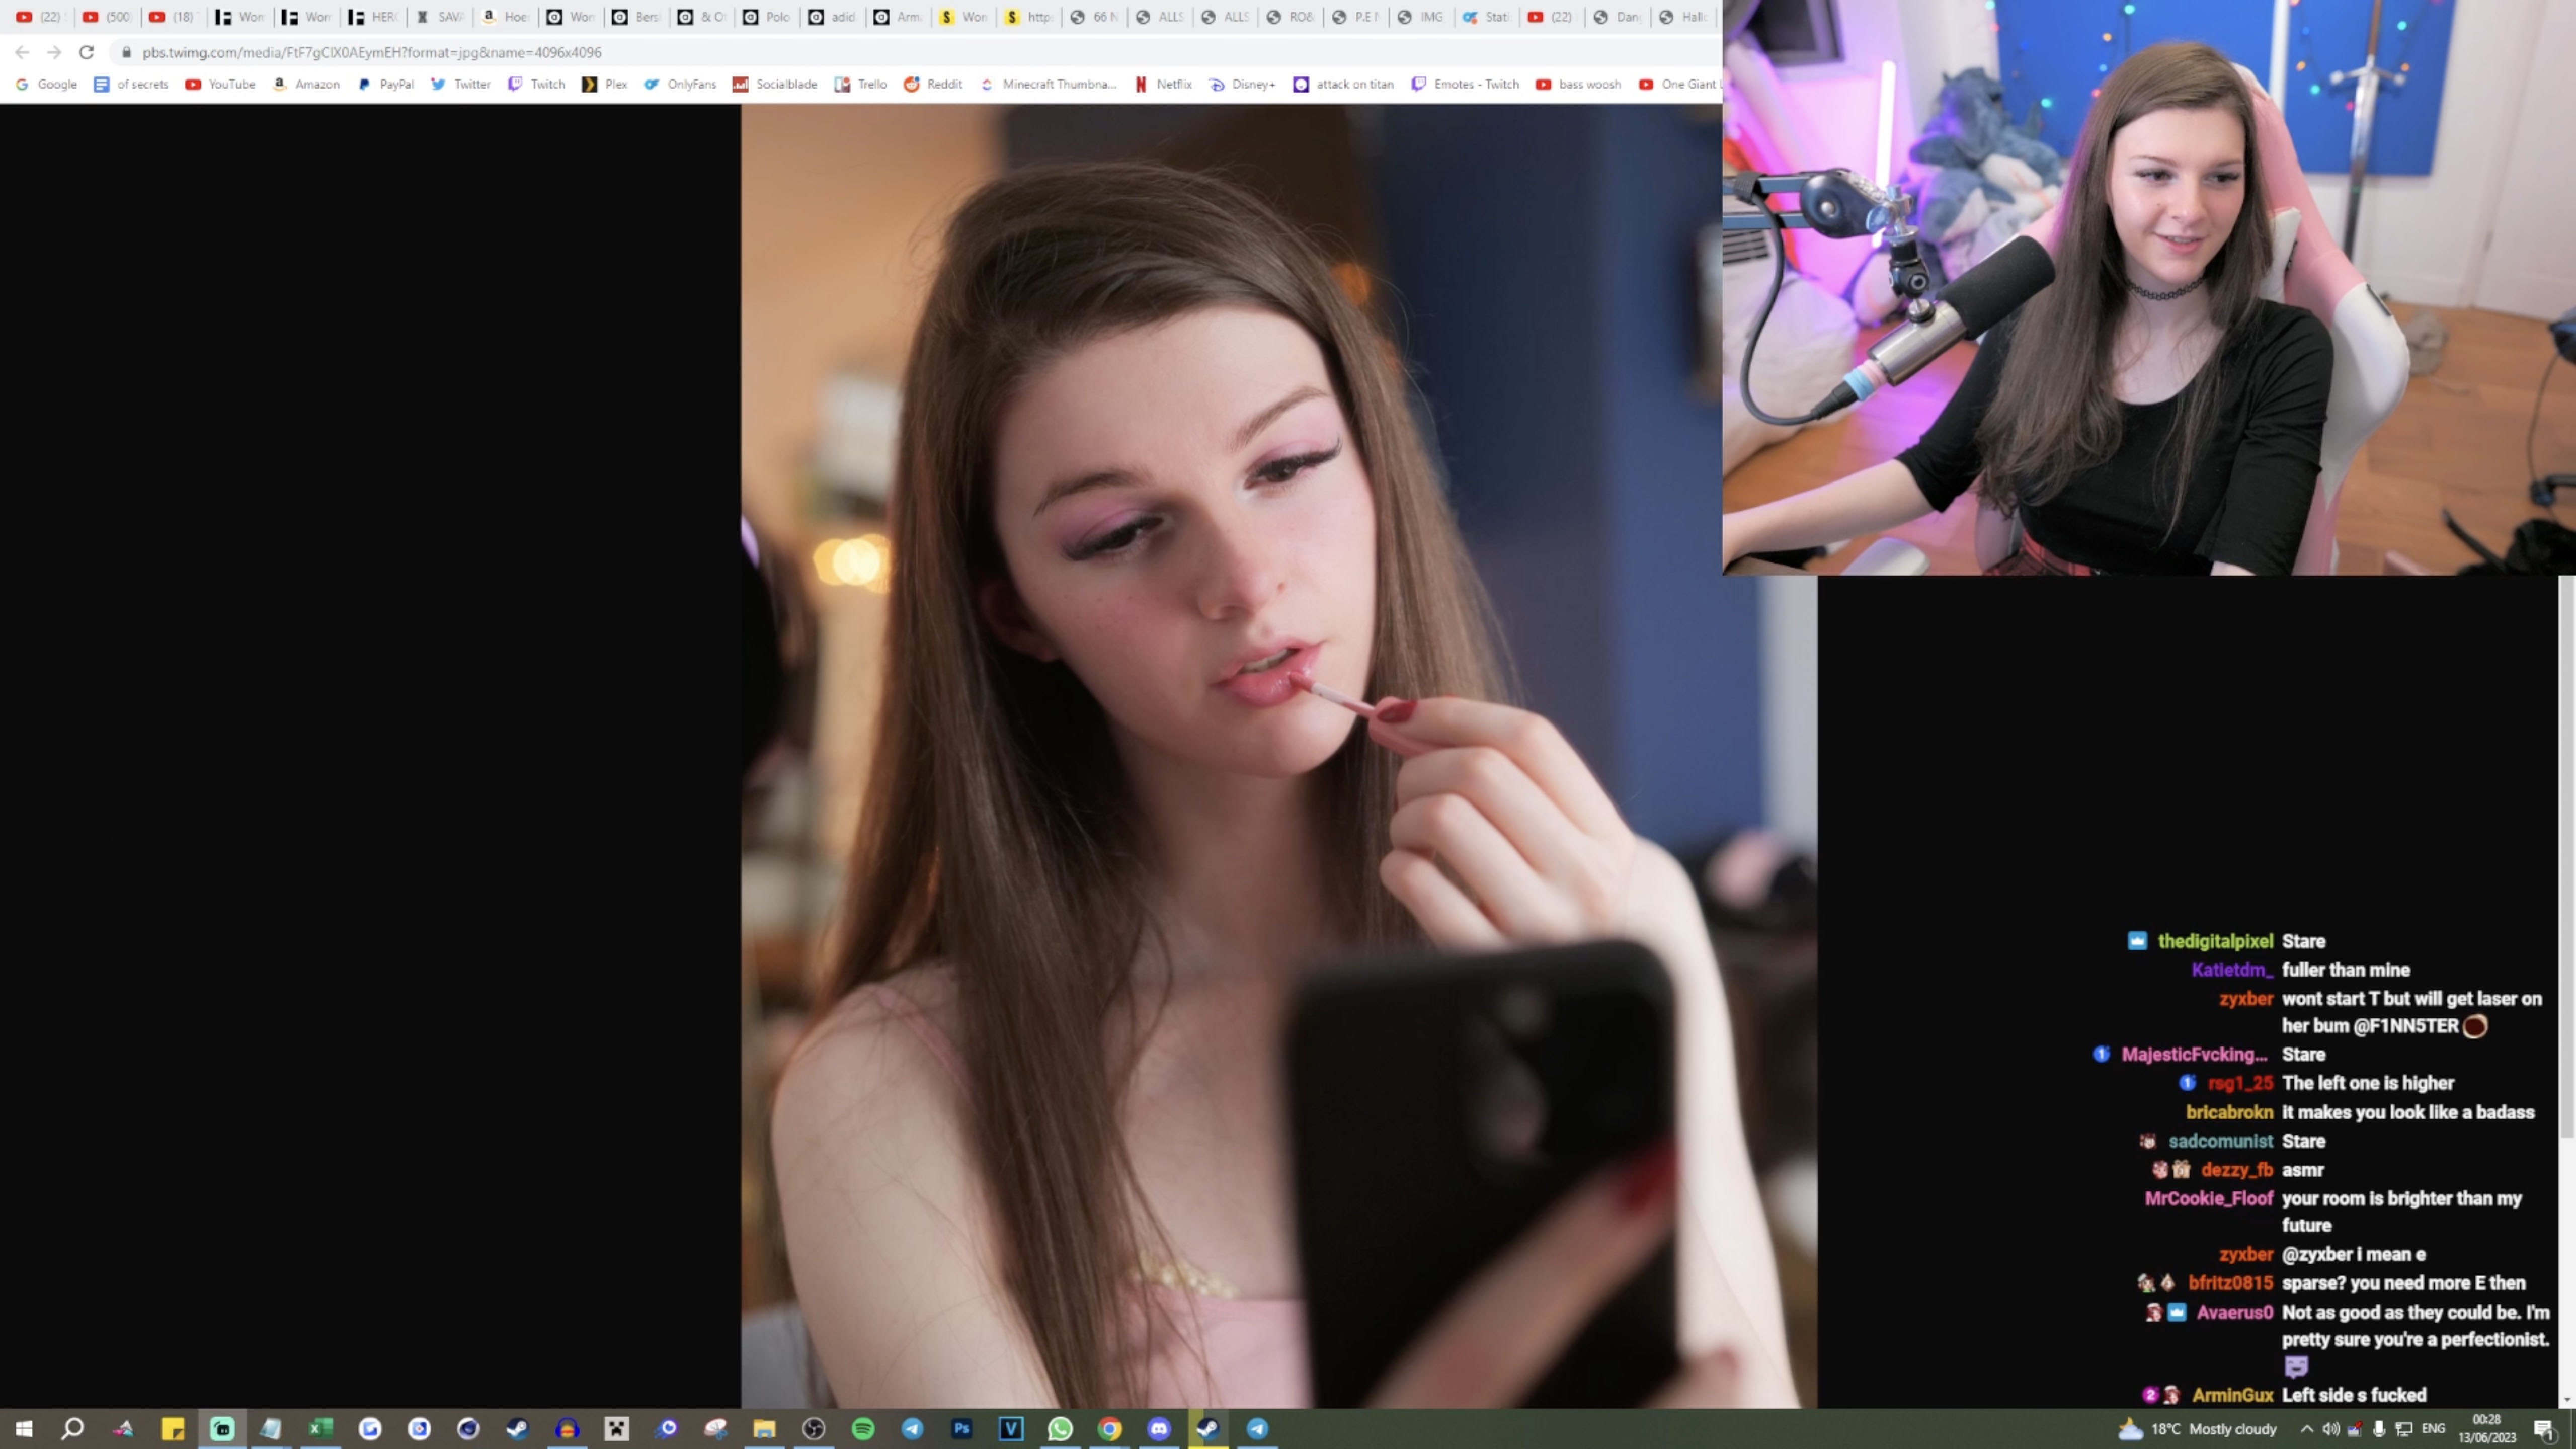Viewport: 2576px width, 1449px height.
Task: View site info via the lock icon
Action: tap(126, 52)
